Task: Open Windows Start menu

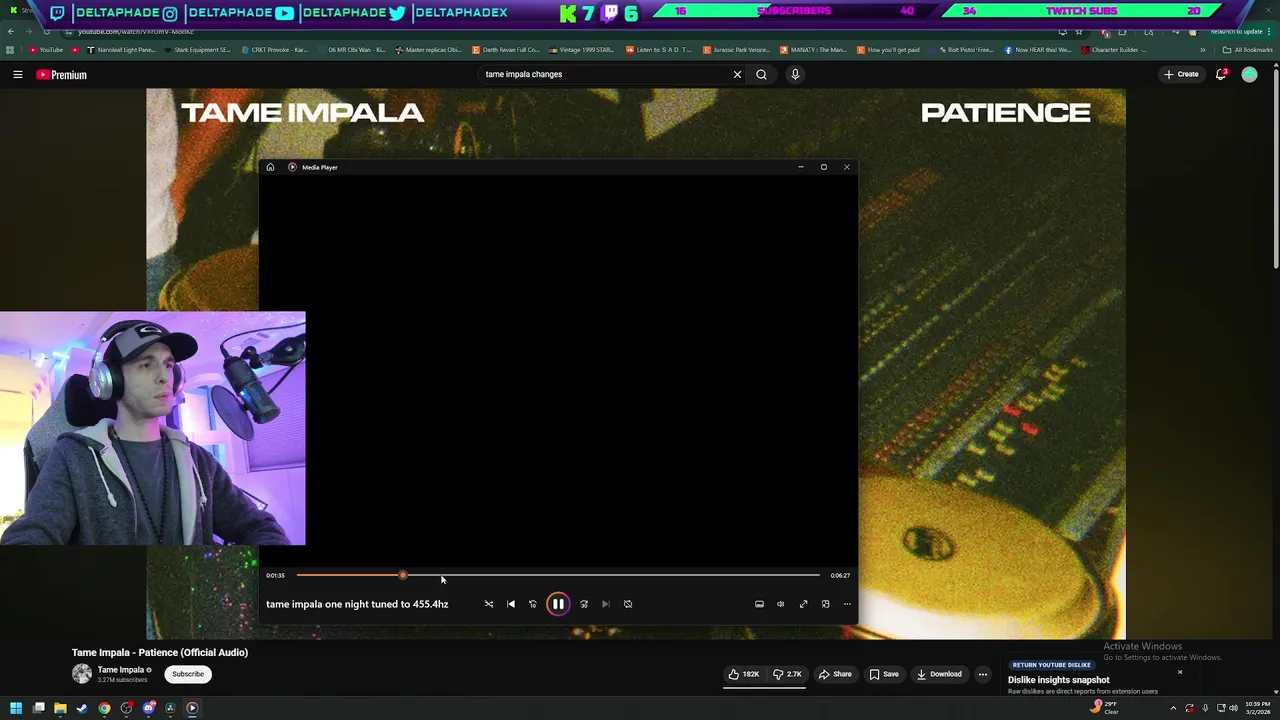Action: click(x=16, y=708)
